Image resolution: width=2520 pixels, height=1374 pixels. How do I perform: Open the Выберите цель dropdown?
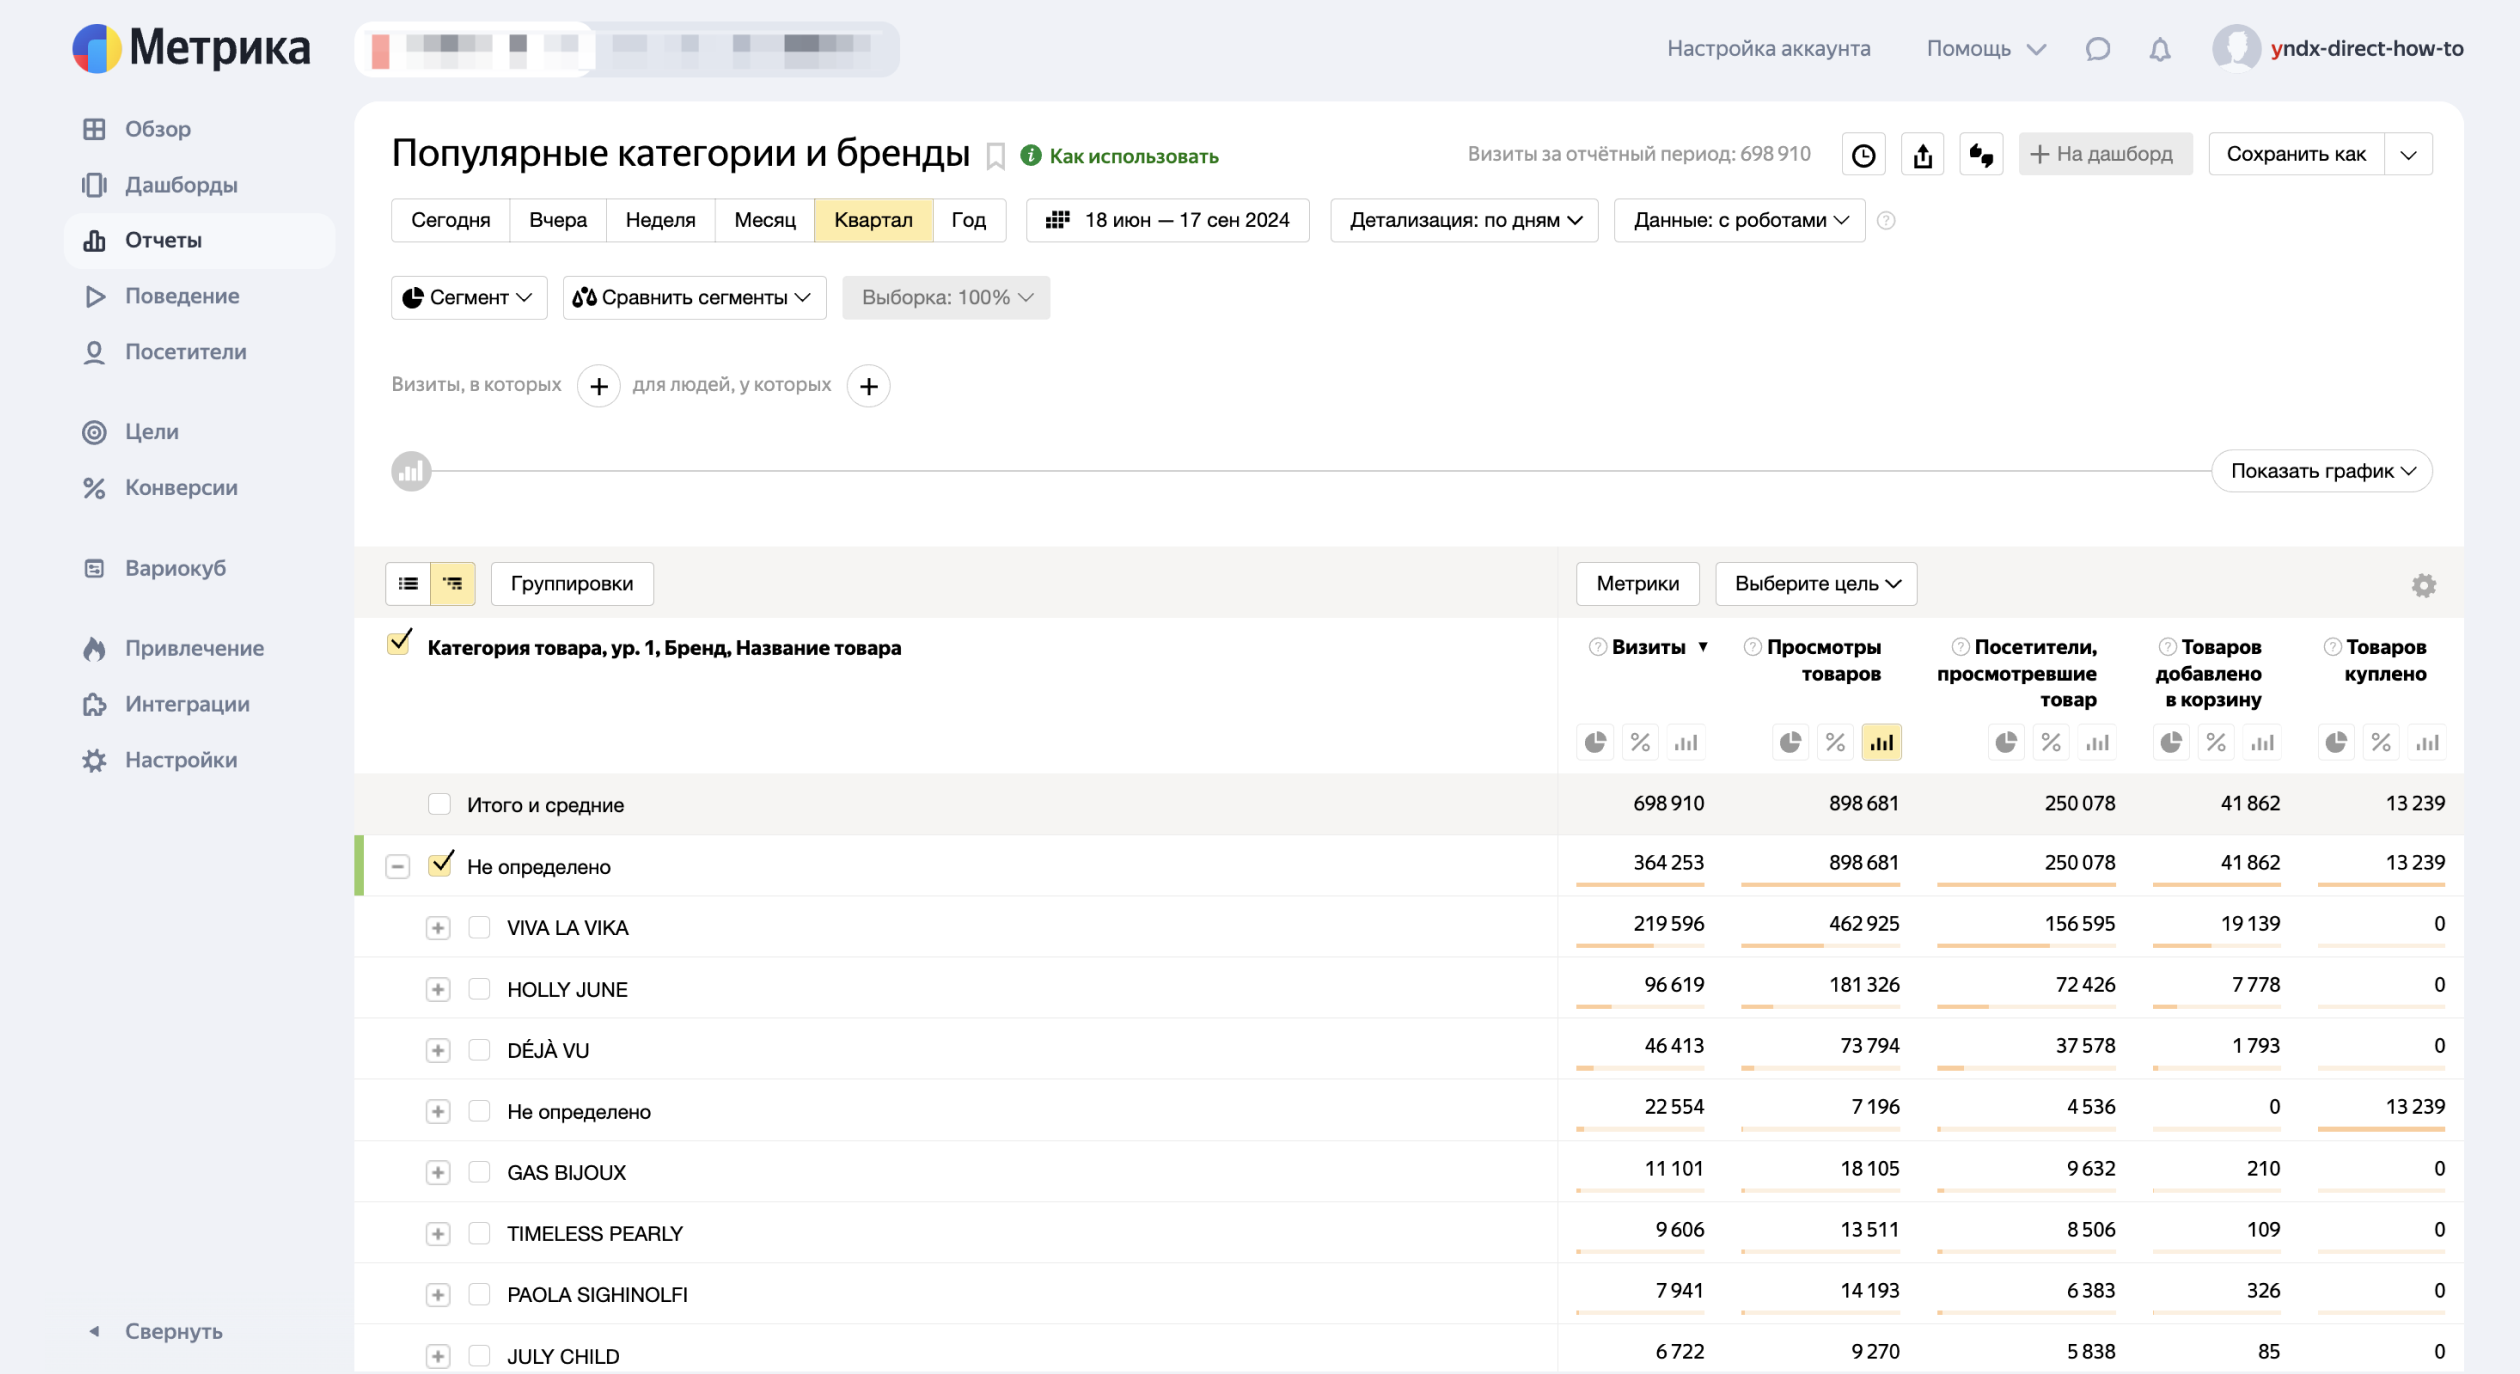coord(1816,584)
